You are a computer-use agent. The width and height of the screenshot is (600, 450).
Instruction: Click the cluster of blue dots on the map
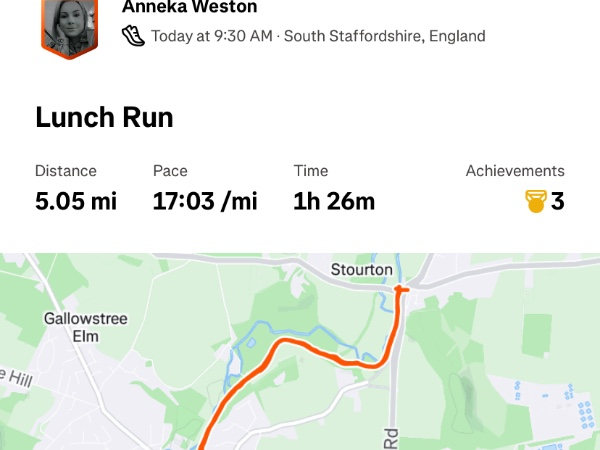(x=582, y=411)
